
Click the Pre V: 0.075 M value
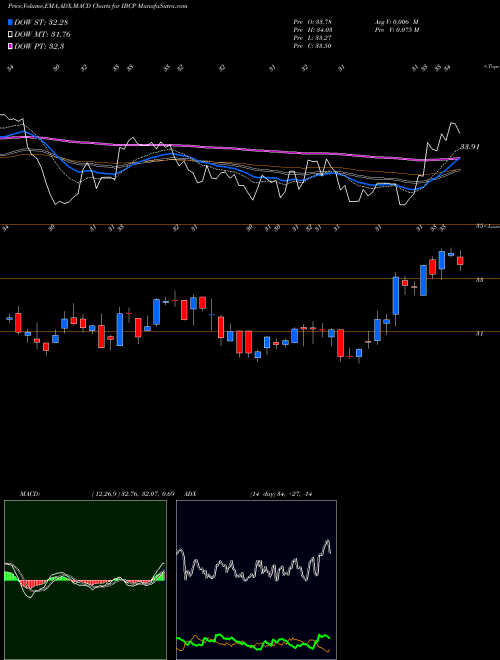click(x=398, y=30)
